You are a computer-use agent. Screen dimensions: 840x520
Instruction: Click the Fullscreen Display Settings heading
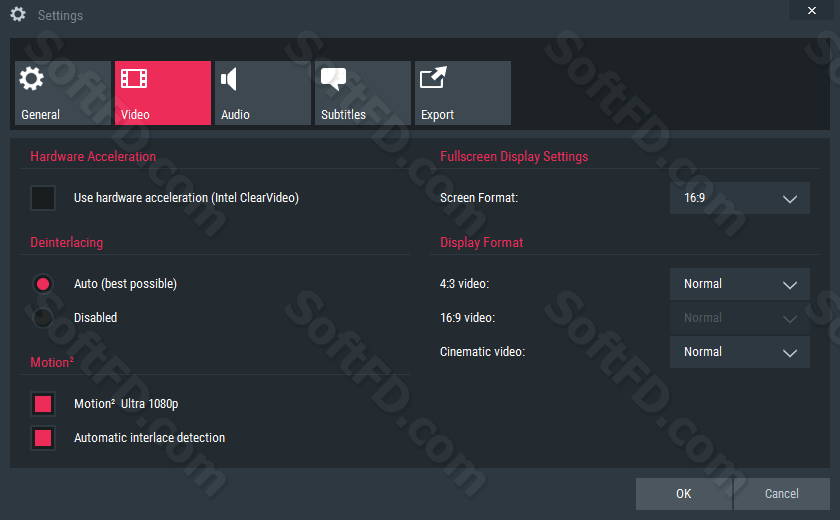[514, 156]
